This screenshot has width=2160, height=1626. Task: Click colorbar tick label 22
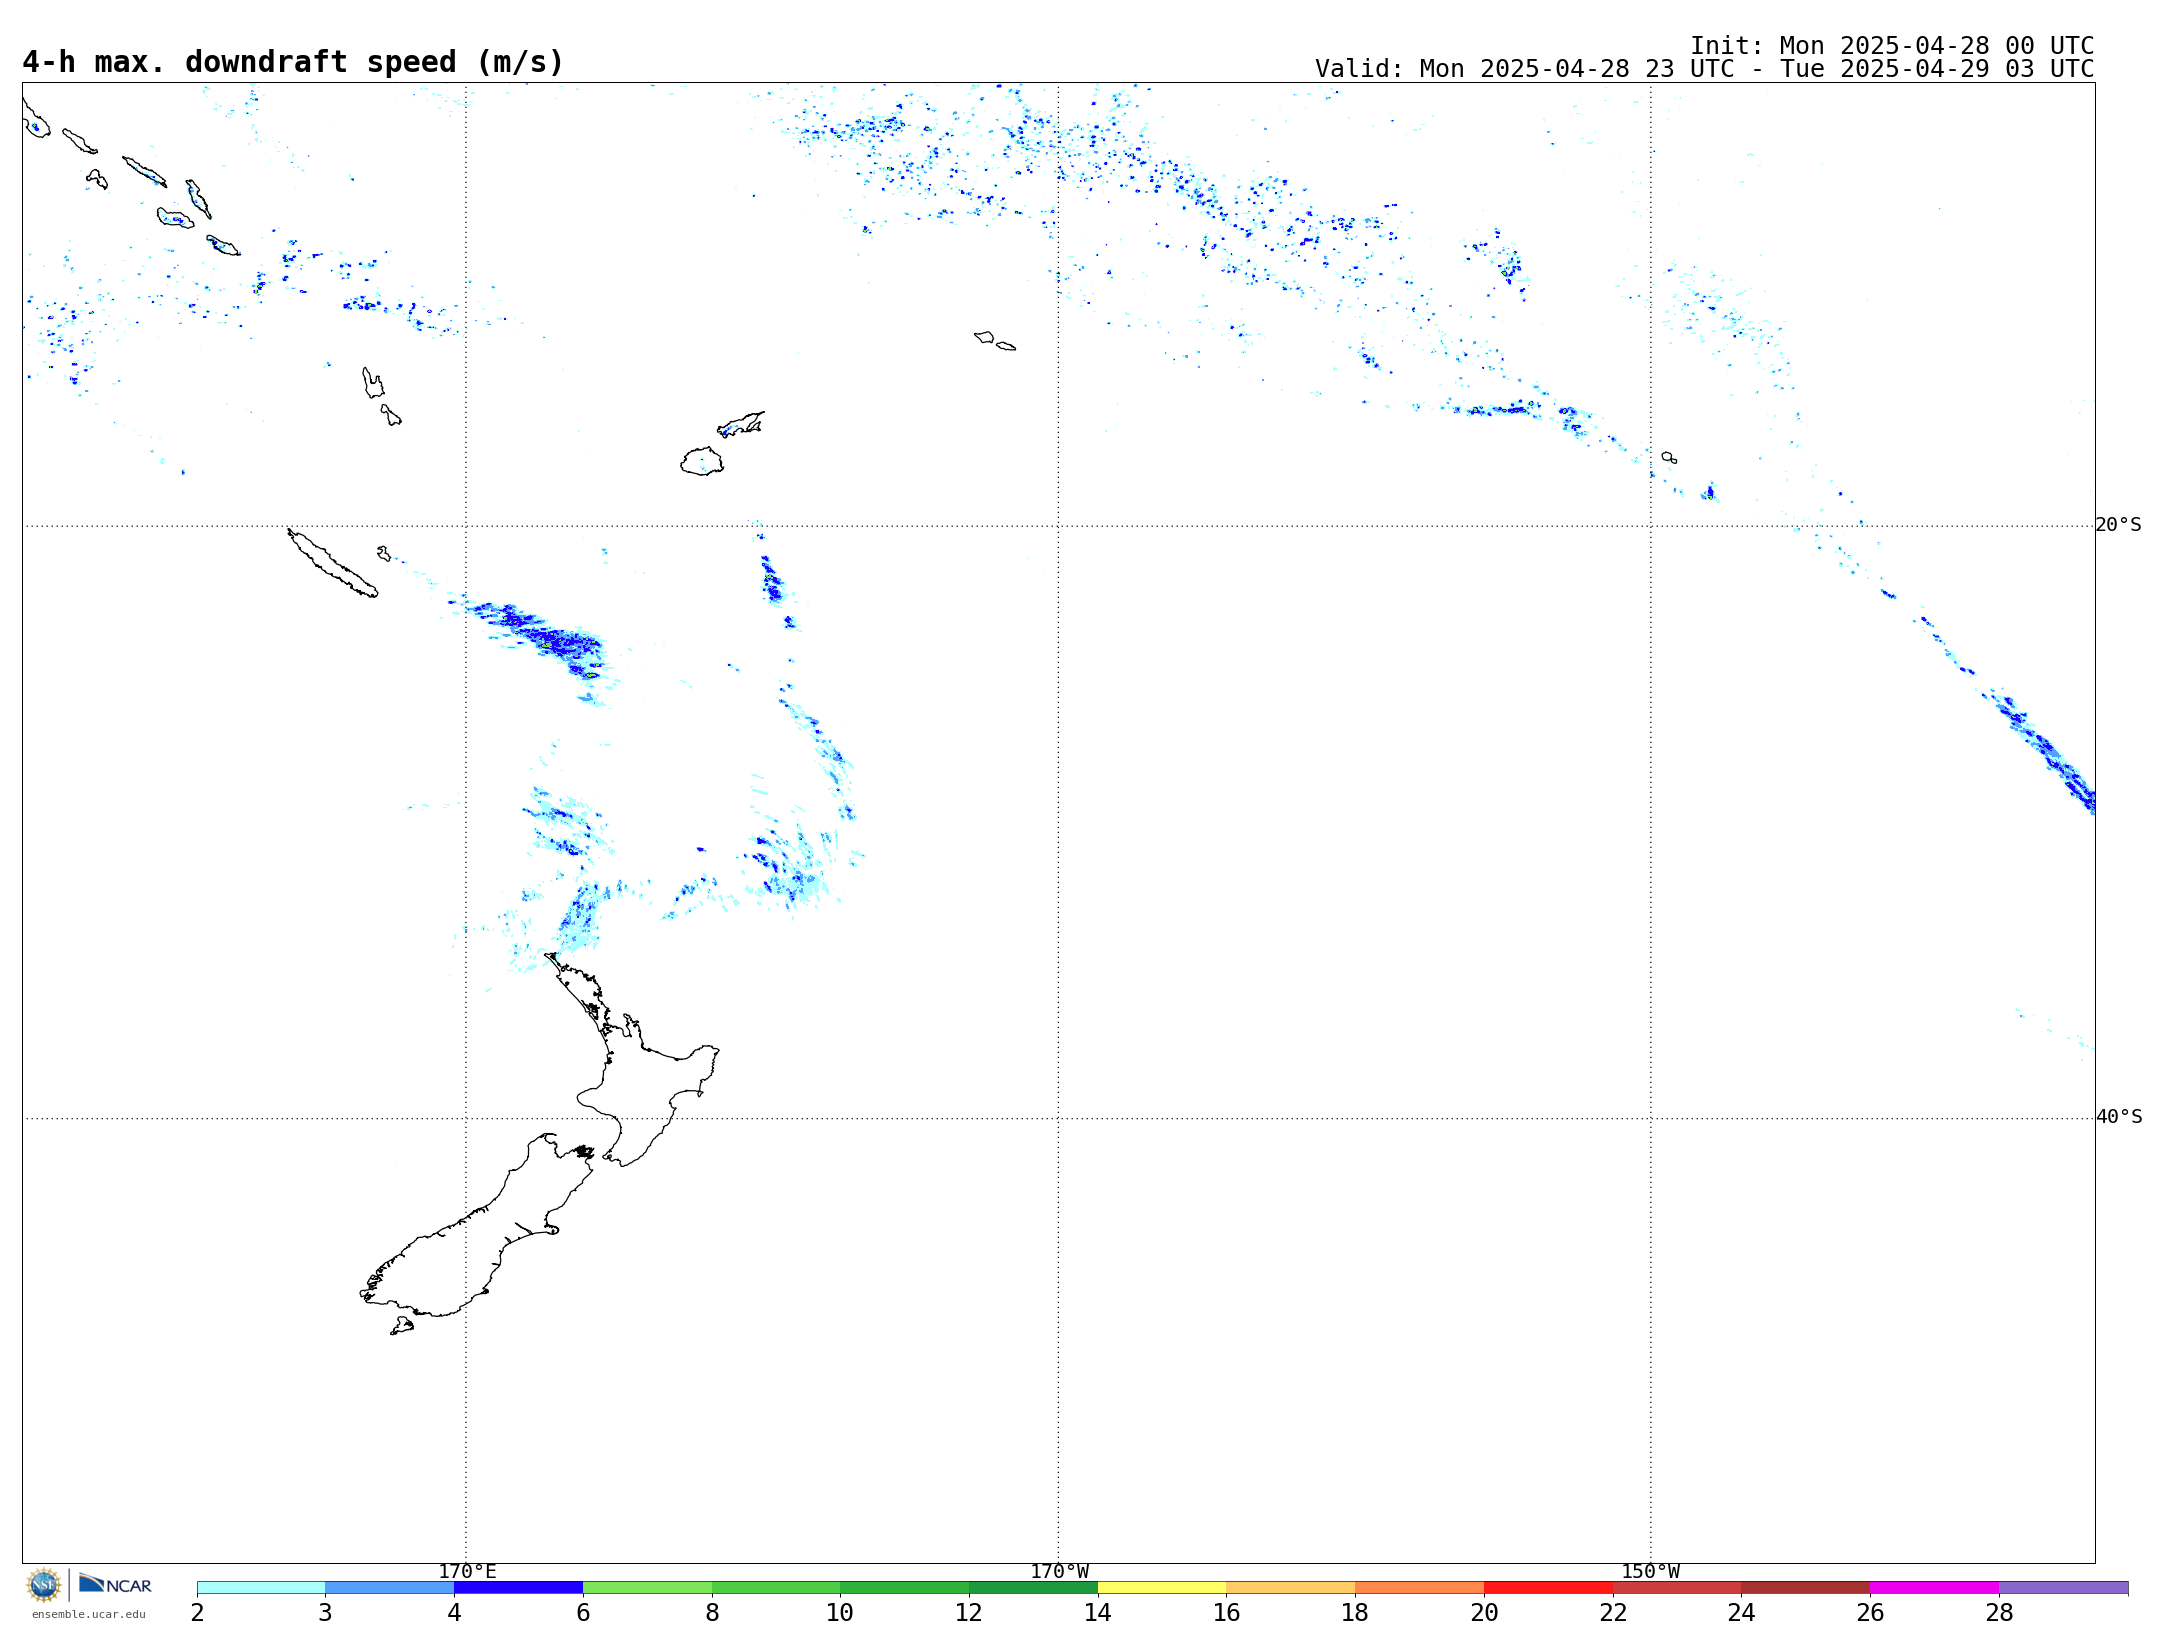coord(1613,1612)
